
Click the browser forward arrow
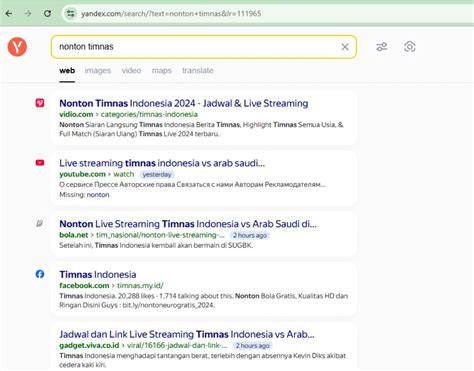(28, 14)
